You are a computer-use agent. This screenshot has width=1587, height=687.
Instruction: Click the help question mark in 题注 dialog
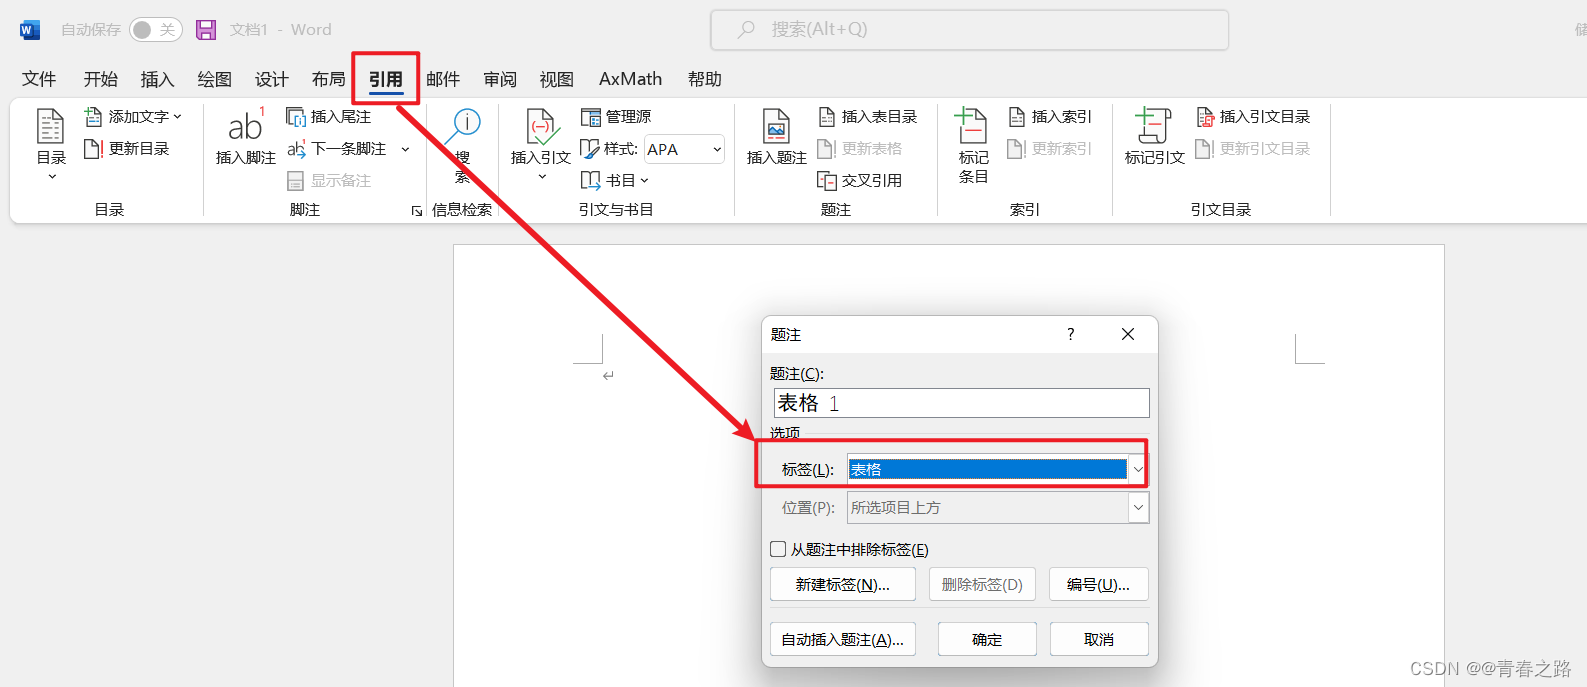[1070, 334]
